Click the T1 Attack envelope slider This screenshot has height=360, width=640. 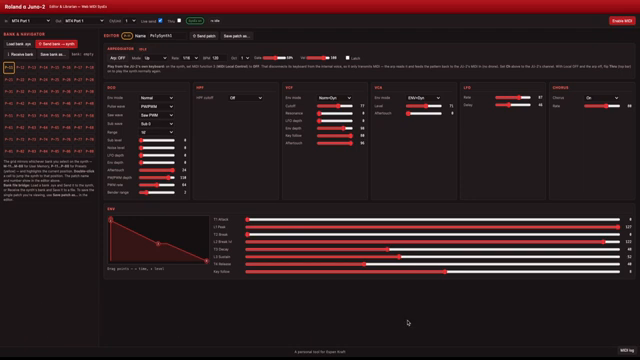(433, 220)
